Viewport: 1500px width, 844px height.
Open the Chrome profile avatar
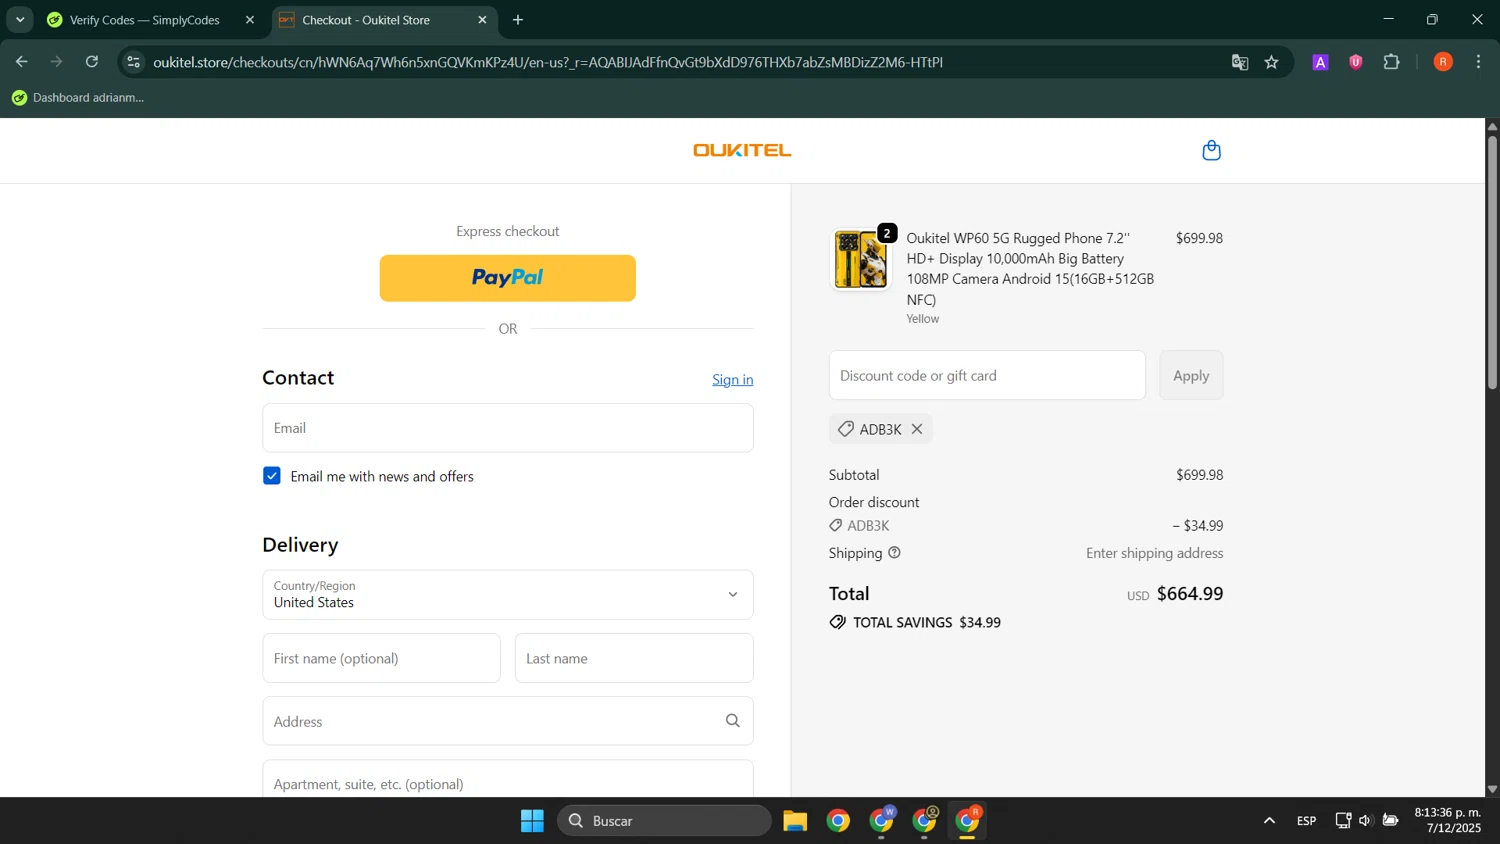point(1443,62)
